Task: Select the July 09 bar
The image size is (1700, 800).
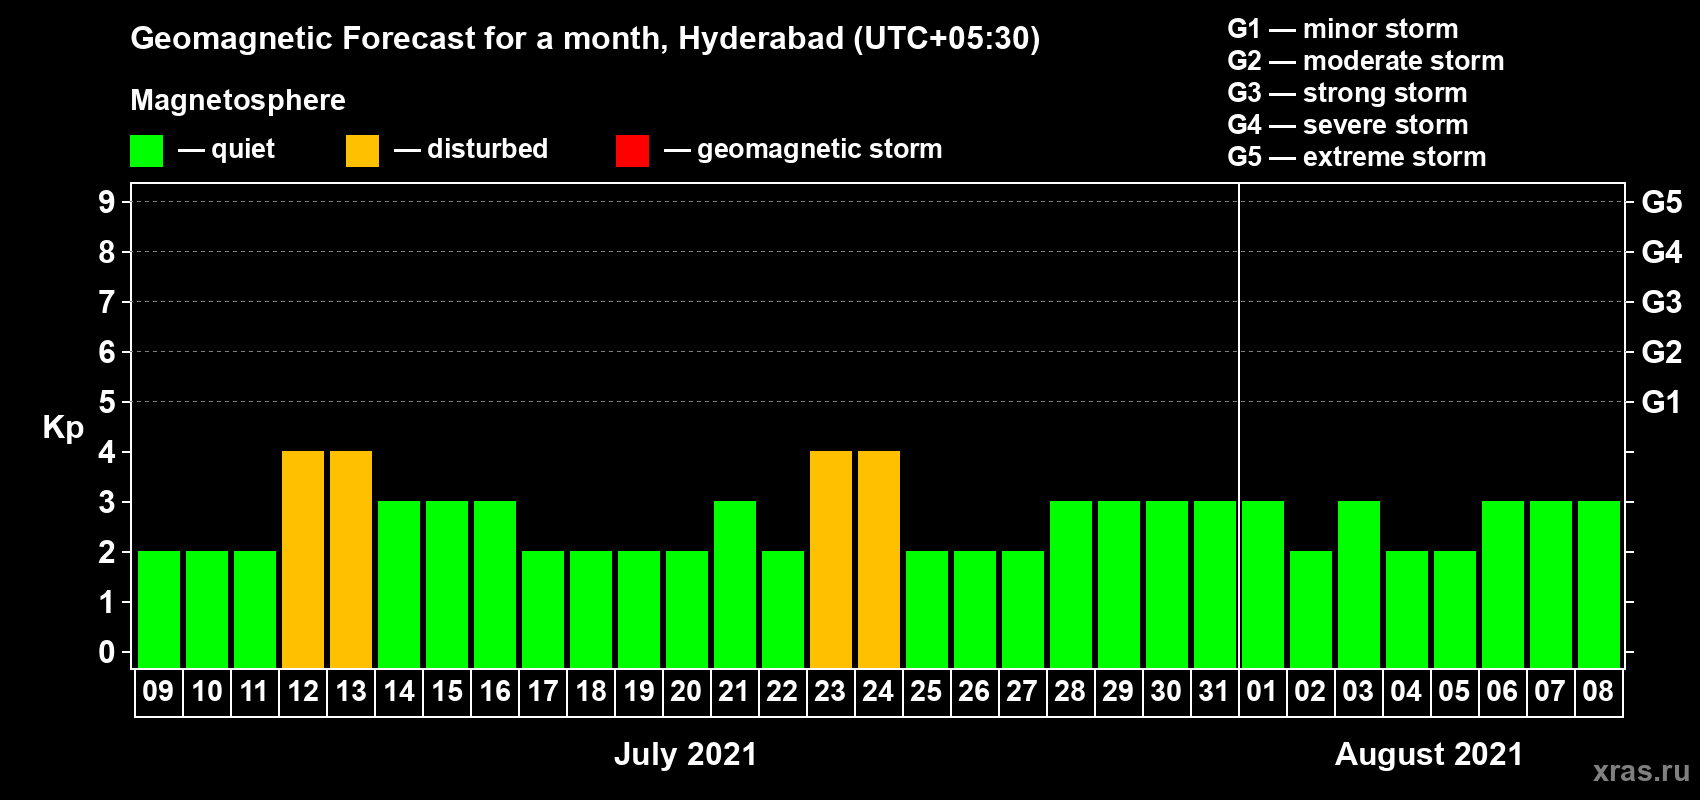Action: coord(159,609)
